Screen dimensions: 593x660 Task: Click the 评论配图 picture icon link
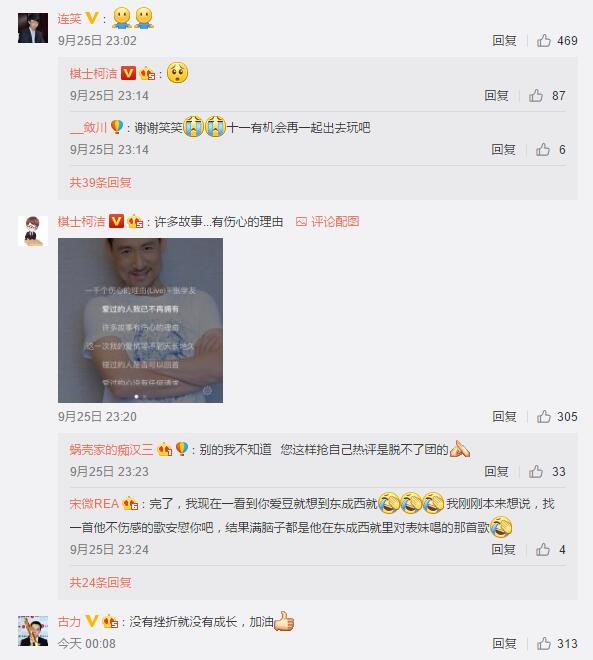(327, 221)
